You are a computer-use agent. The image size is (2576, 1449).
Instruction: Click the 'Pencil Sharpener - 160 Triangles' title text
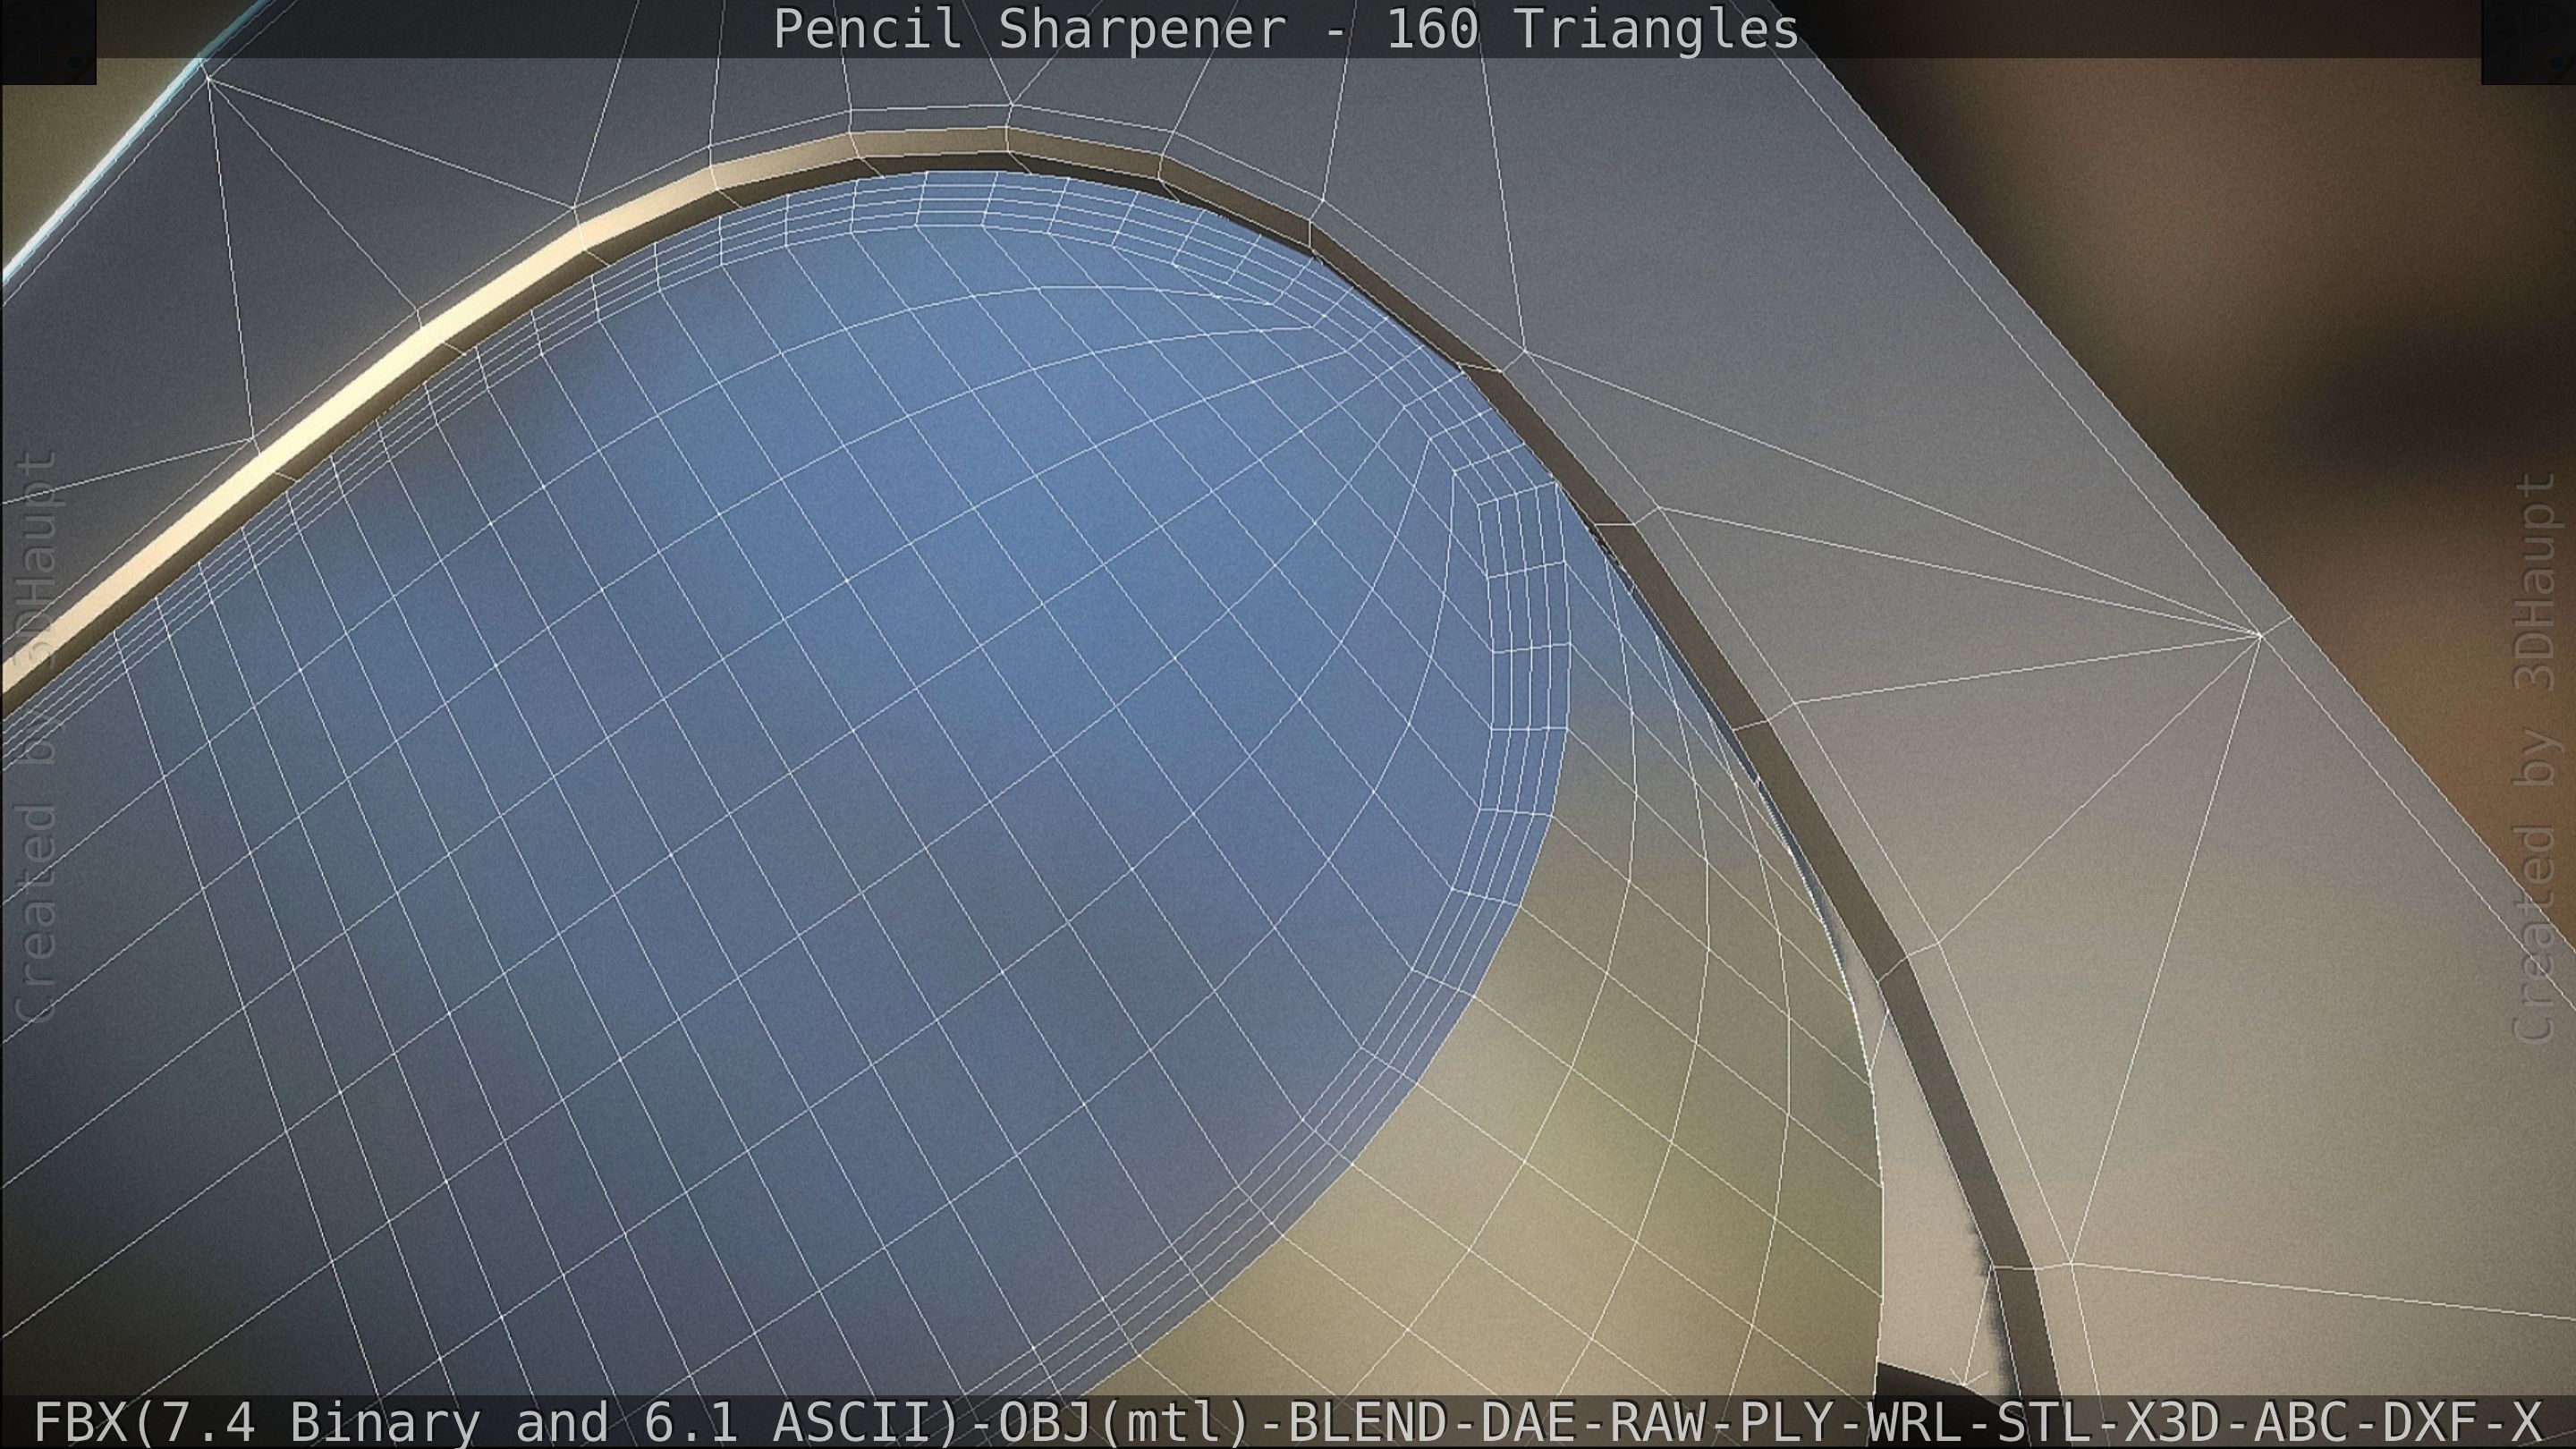pyautogui.click(x=1286, y=30)
